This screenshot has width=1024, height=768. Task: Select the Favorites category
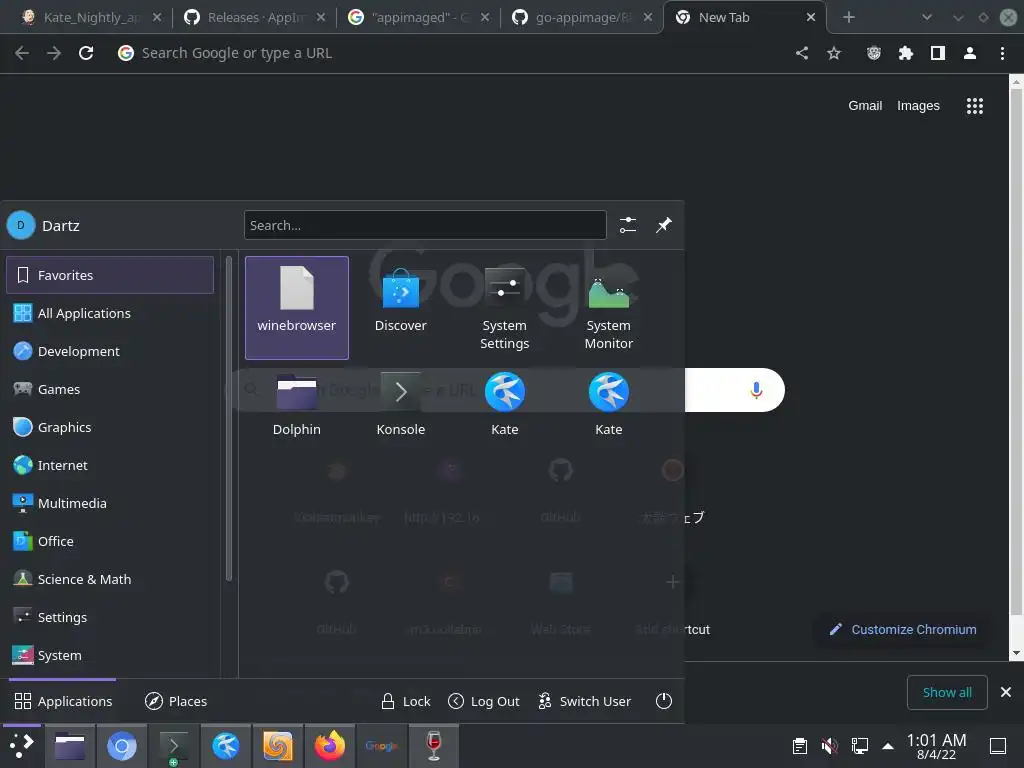point(110,275)
